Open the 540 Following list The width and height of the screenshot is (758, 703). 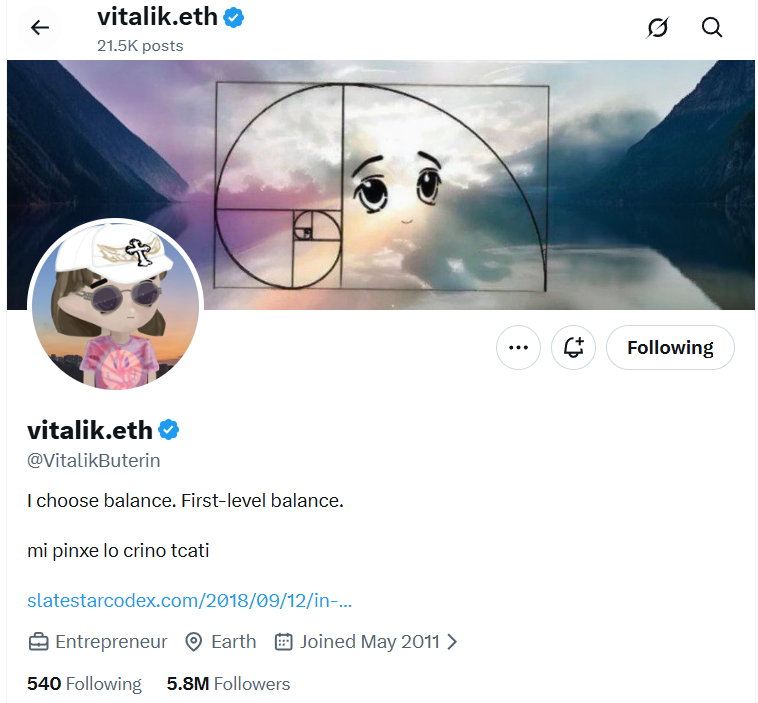click(84, 684)
